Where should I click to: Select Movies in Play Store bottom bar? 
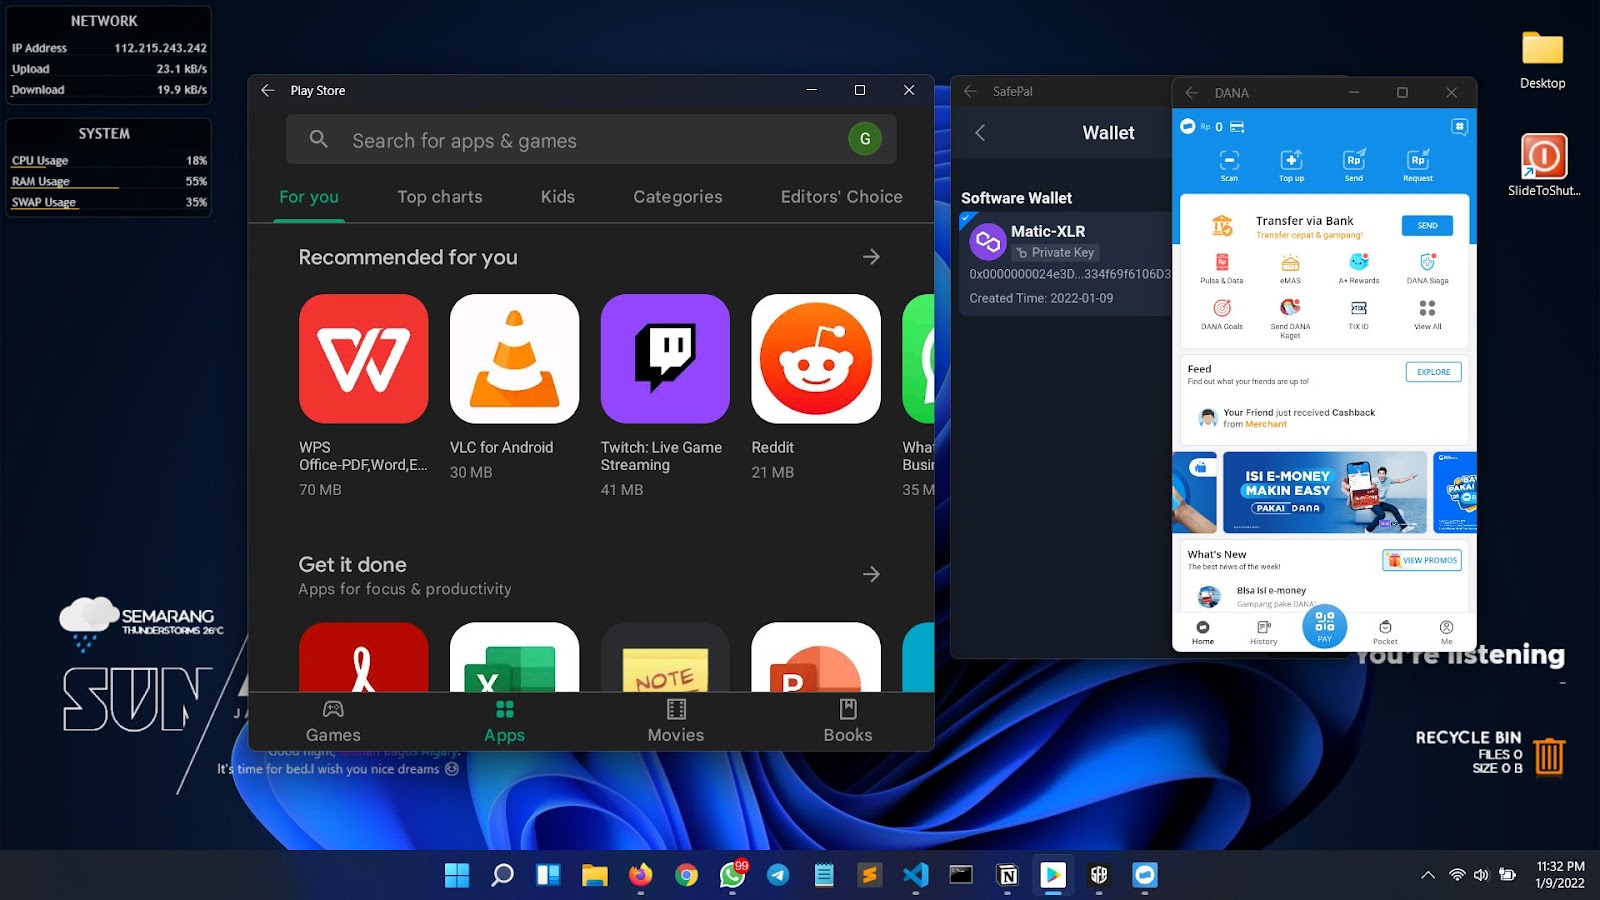coord(676,722)
